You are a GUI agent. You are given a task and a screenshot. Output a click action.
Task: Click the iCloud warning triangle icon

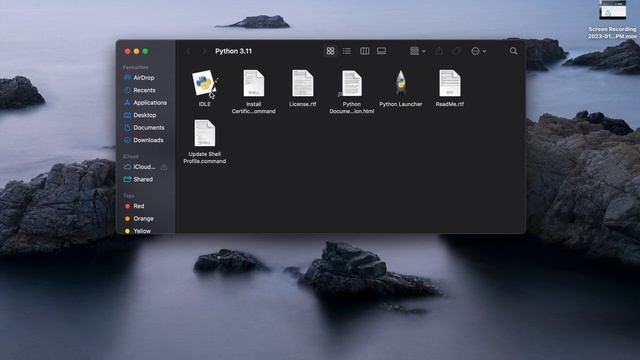(x=164, y=167)
